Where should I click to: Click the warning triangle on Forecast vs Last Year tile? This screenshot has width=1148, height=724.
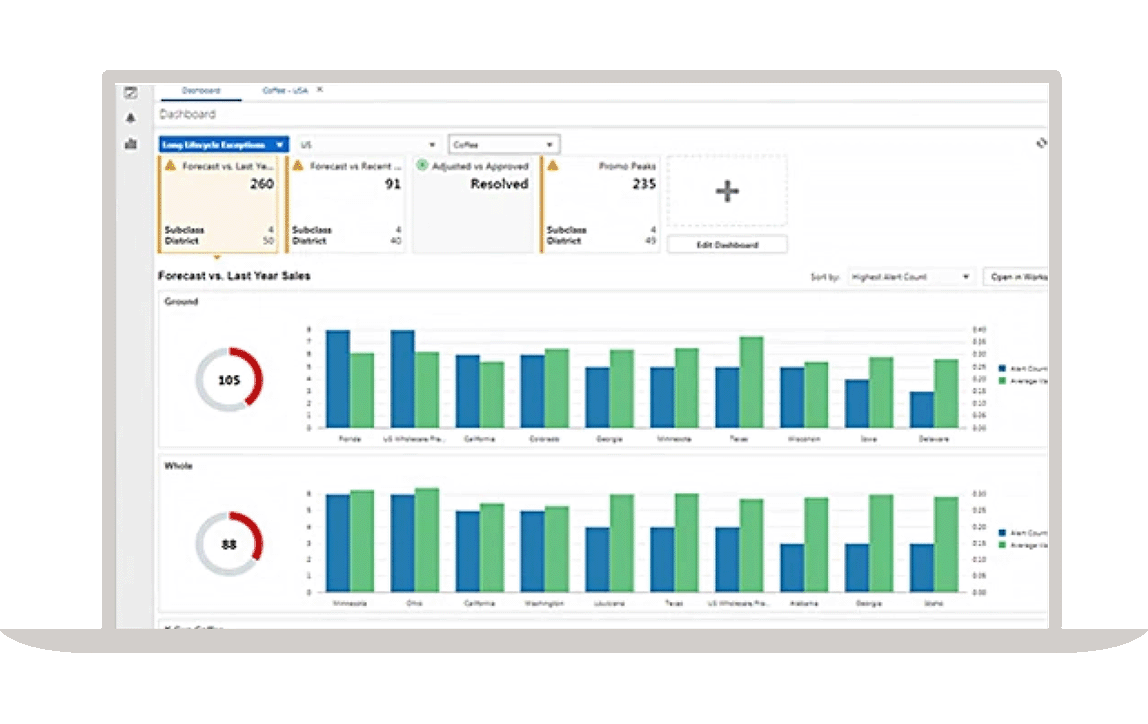pyautogui.click(x=172, y=166)
